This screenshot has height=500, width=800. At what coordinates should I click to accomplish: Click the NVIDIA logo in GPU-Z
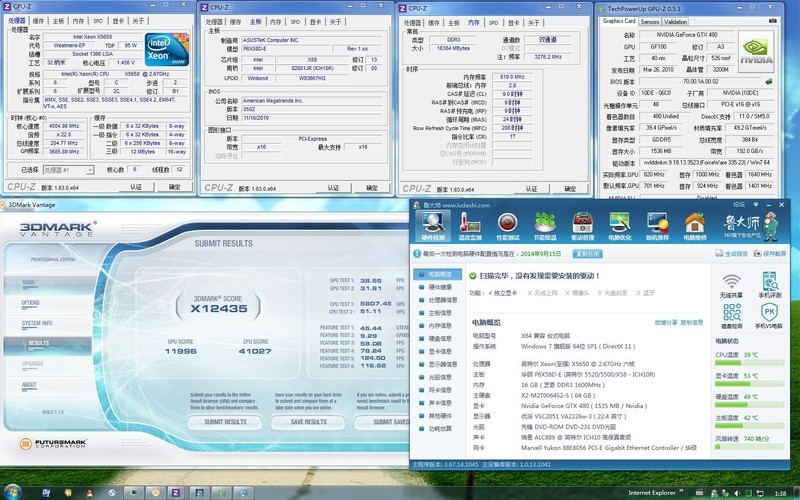(x=756, y=51)
